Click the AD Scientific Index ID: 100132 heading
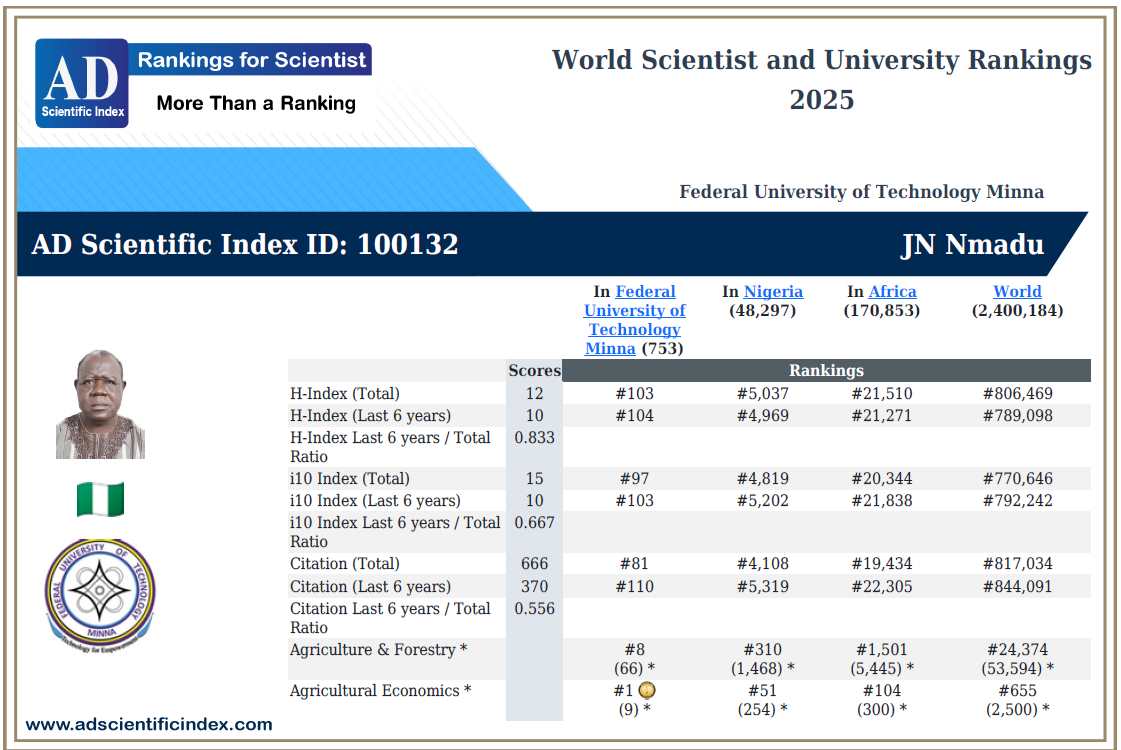 click(245, 245)
